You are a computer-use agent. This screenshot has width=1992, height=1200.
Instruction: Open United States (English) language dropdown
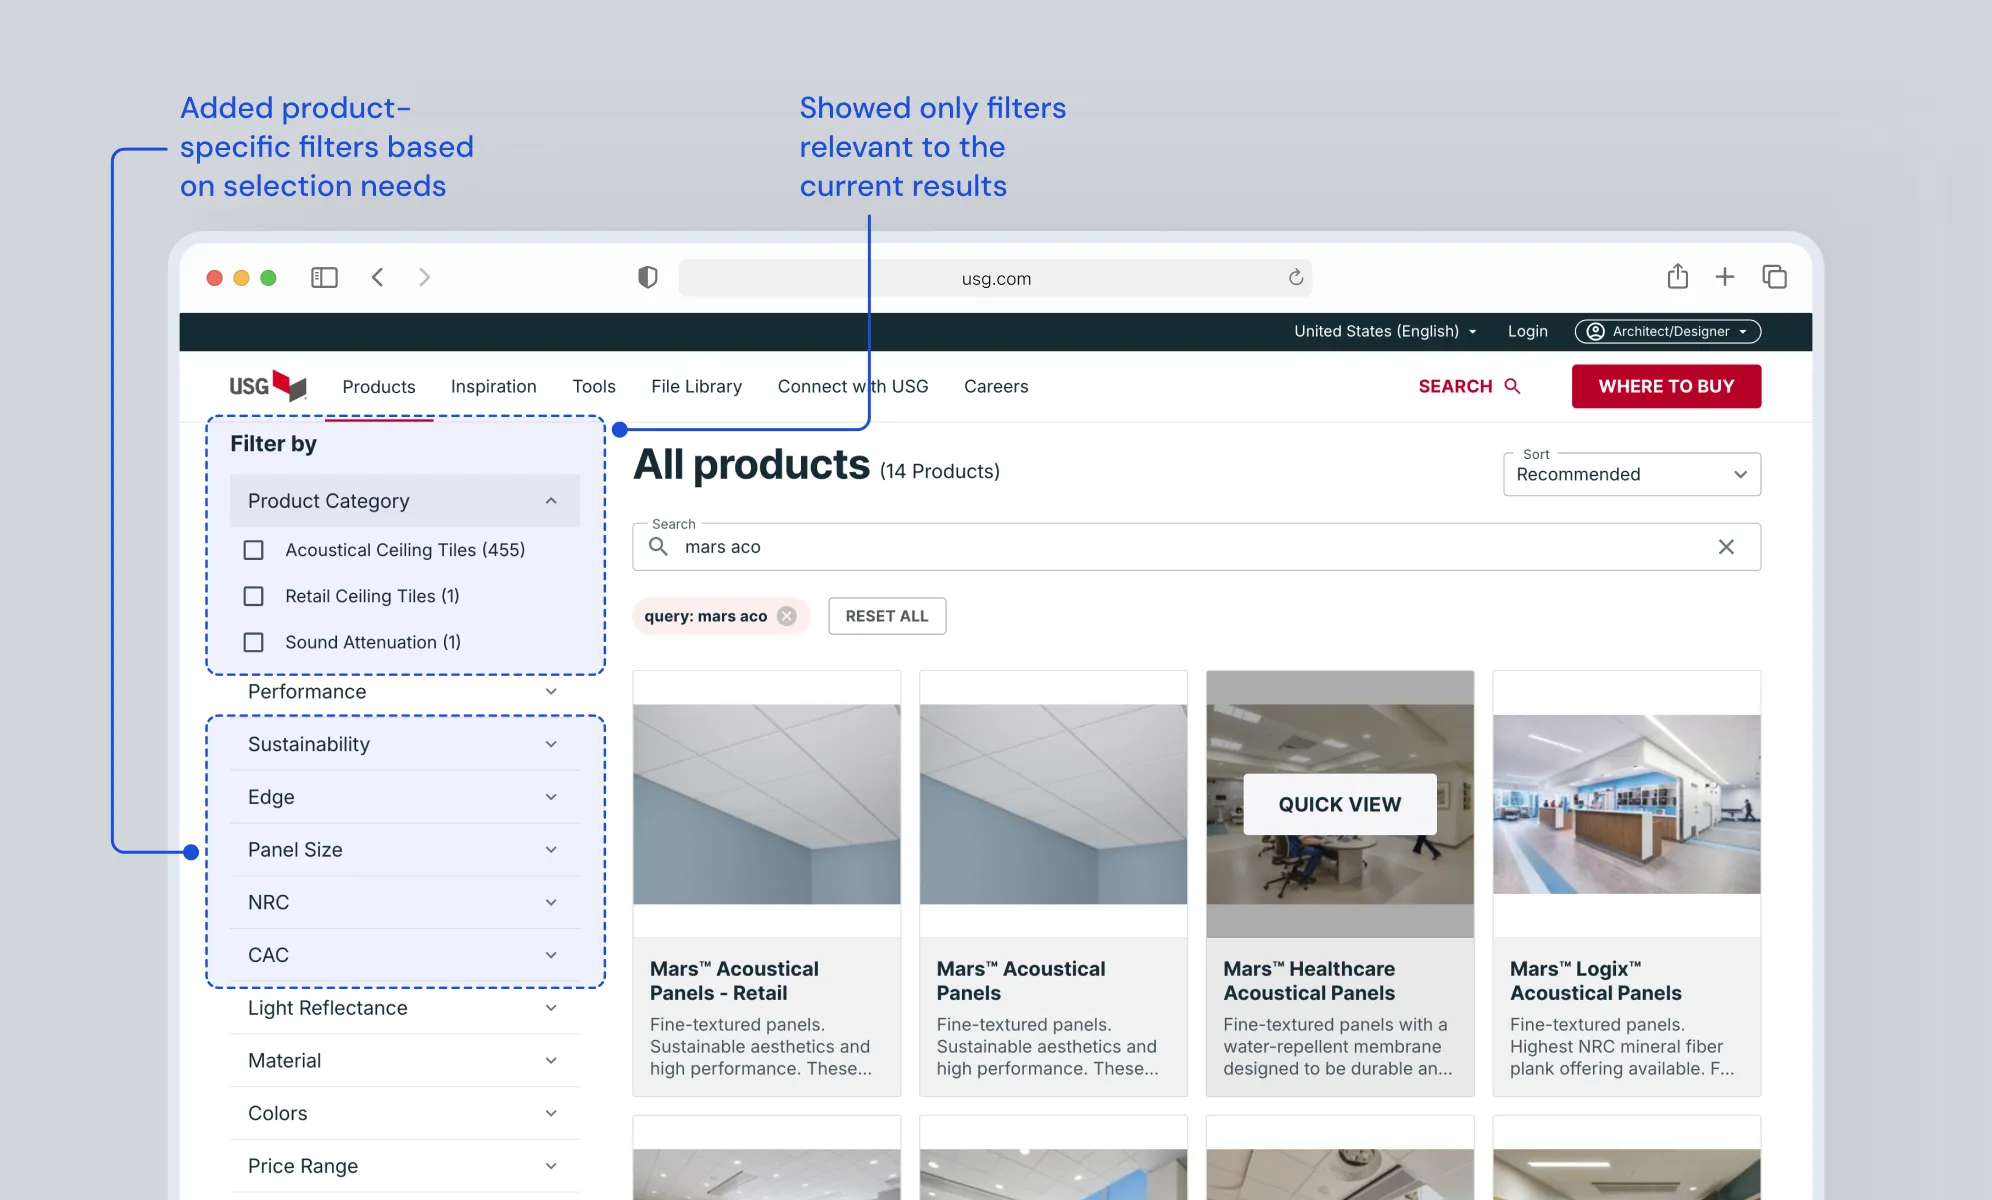click(1385, 331)
